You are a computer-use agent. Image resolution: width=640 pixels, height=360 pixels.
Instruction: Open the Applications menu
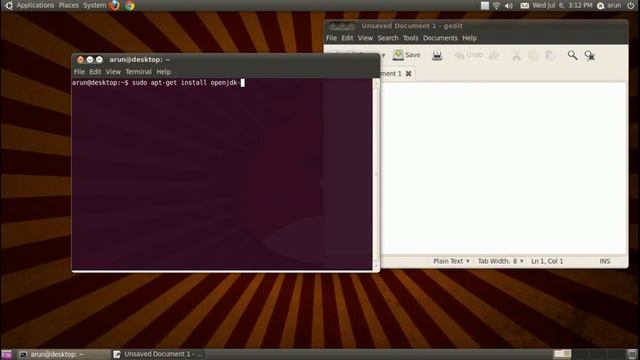pyautogui.click(x=35, y=5)
